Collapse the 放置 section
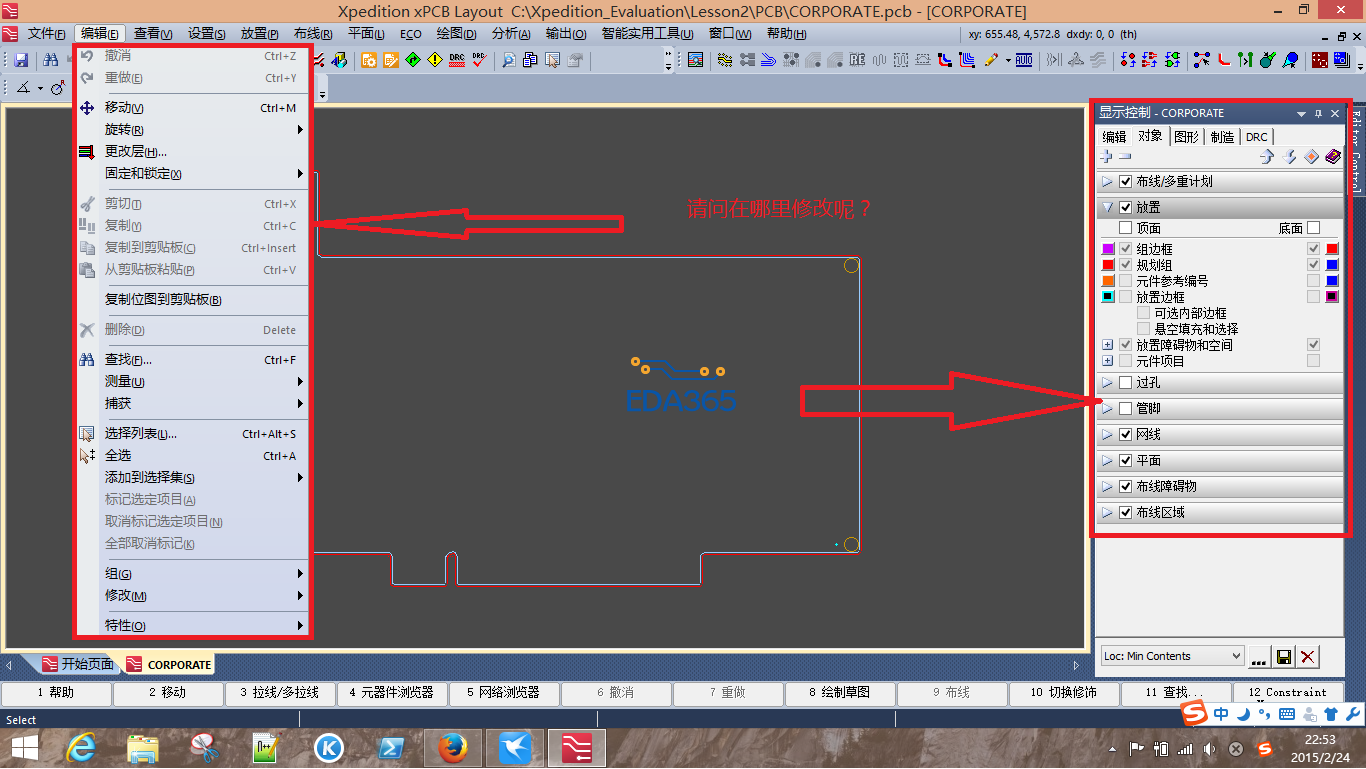 point(1107,208)
